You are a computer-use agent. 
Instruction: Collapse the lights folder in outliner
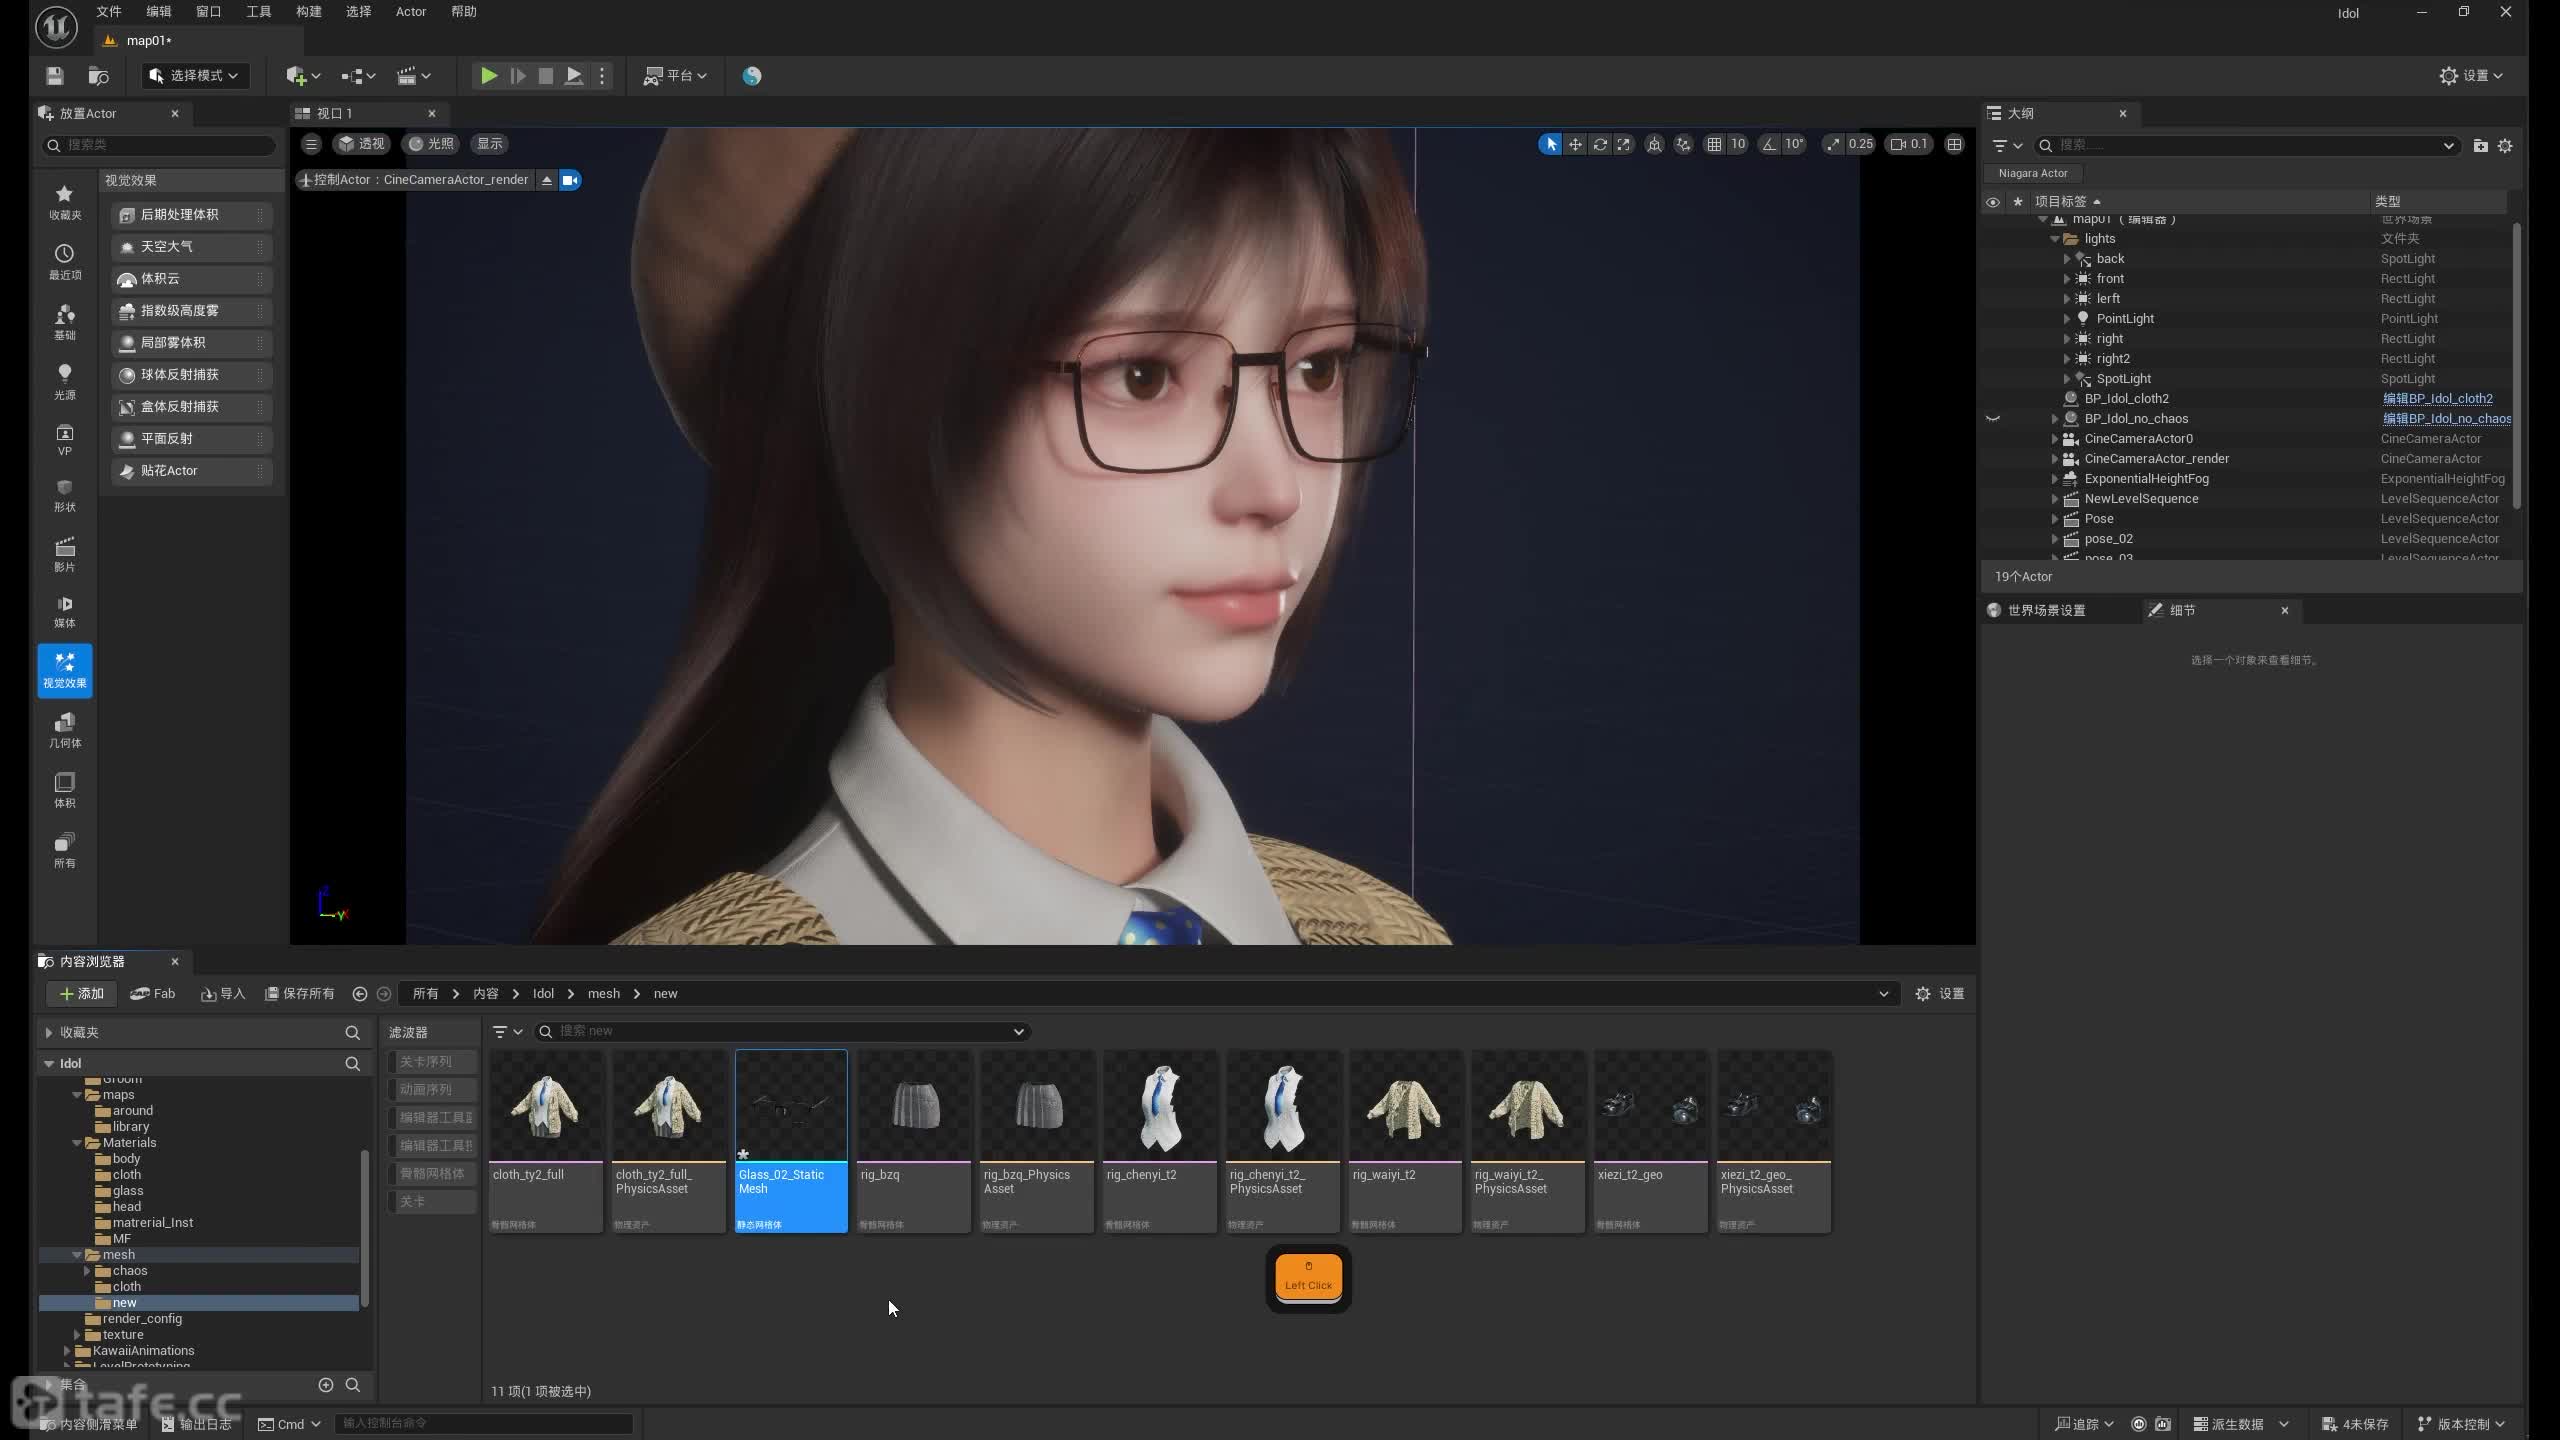coord(2055,239)
